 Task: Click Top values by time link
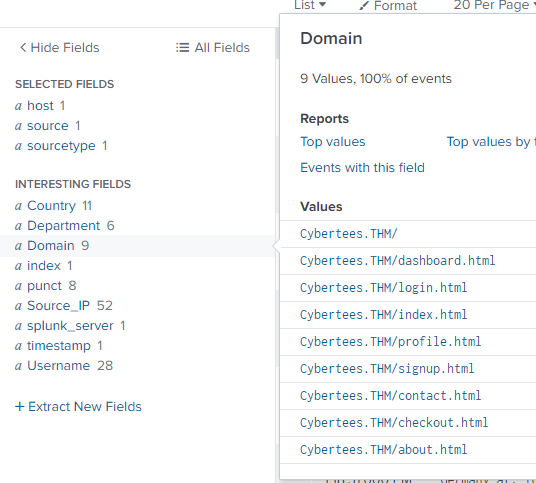pyautogui.click(x=491, y=142)
